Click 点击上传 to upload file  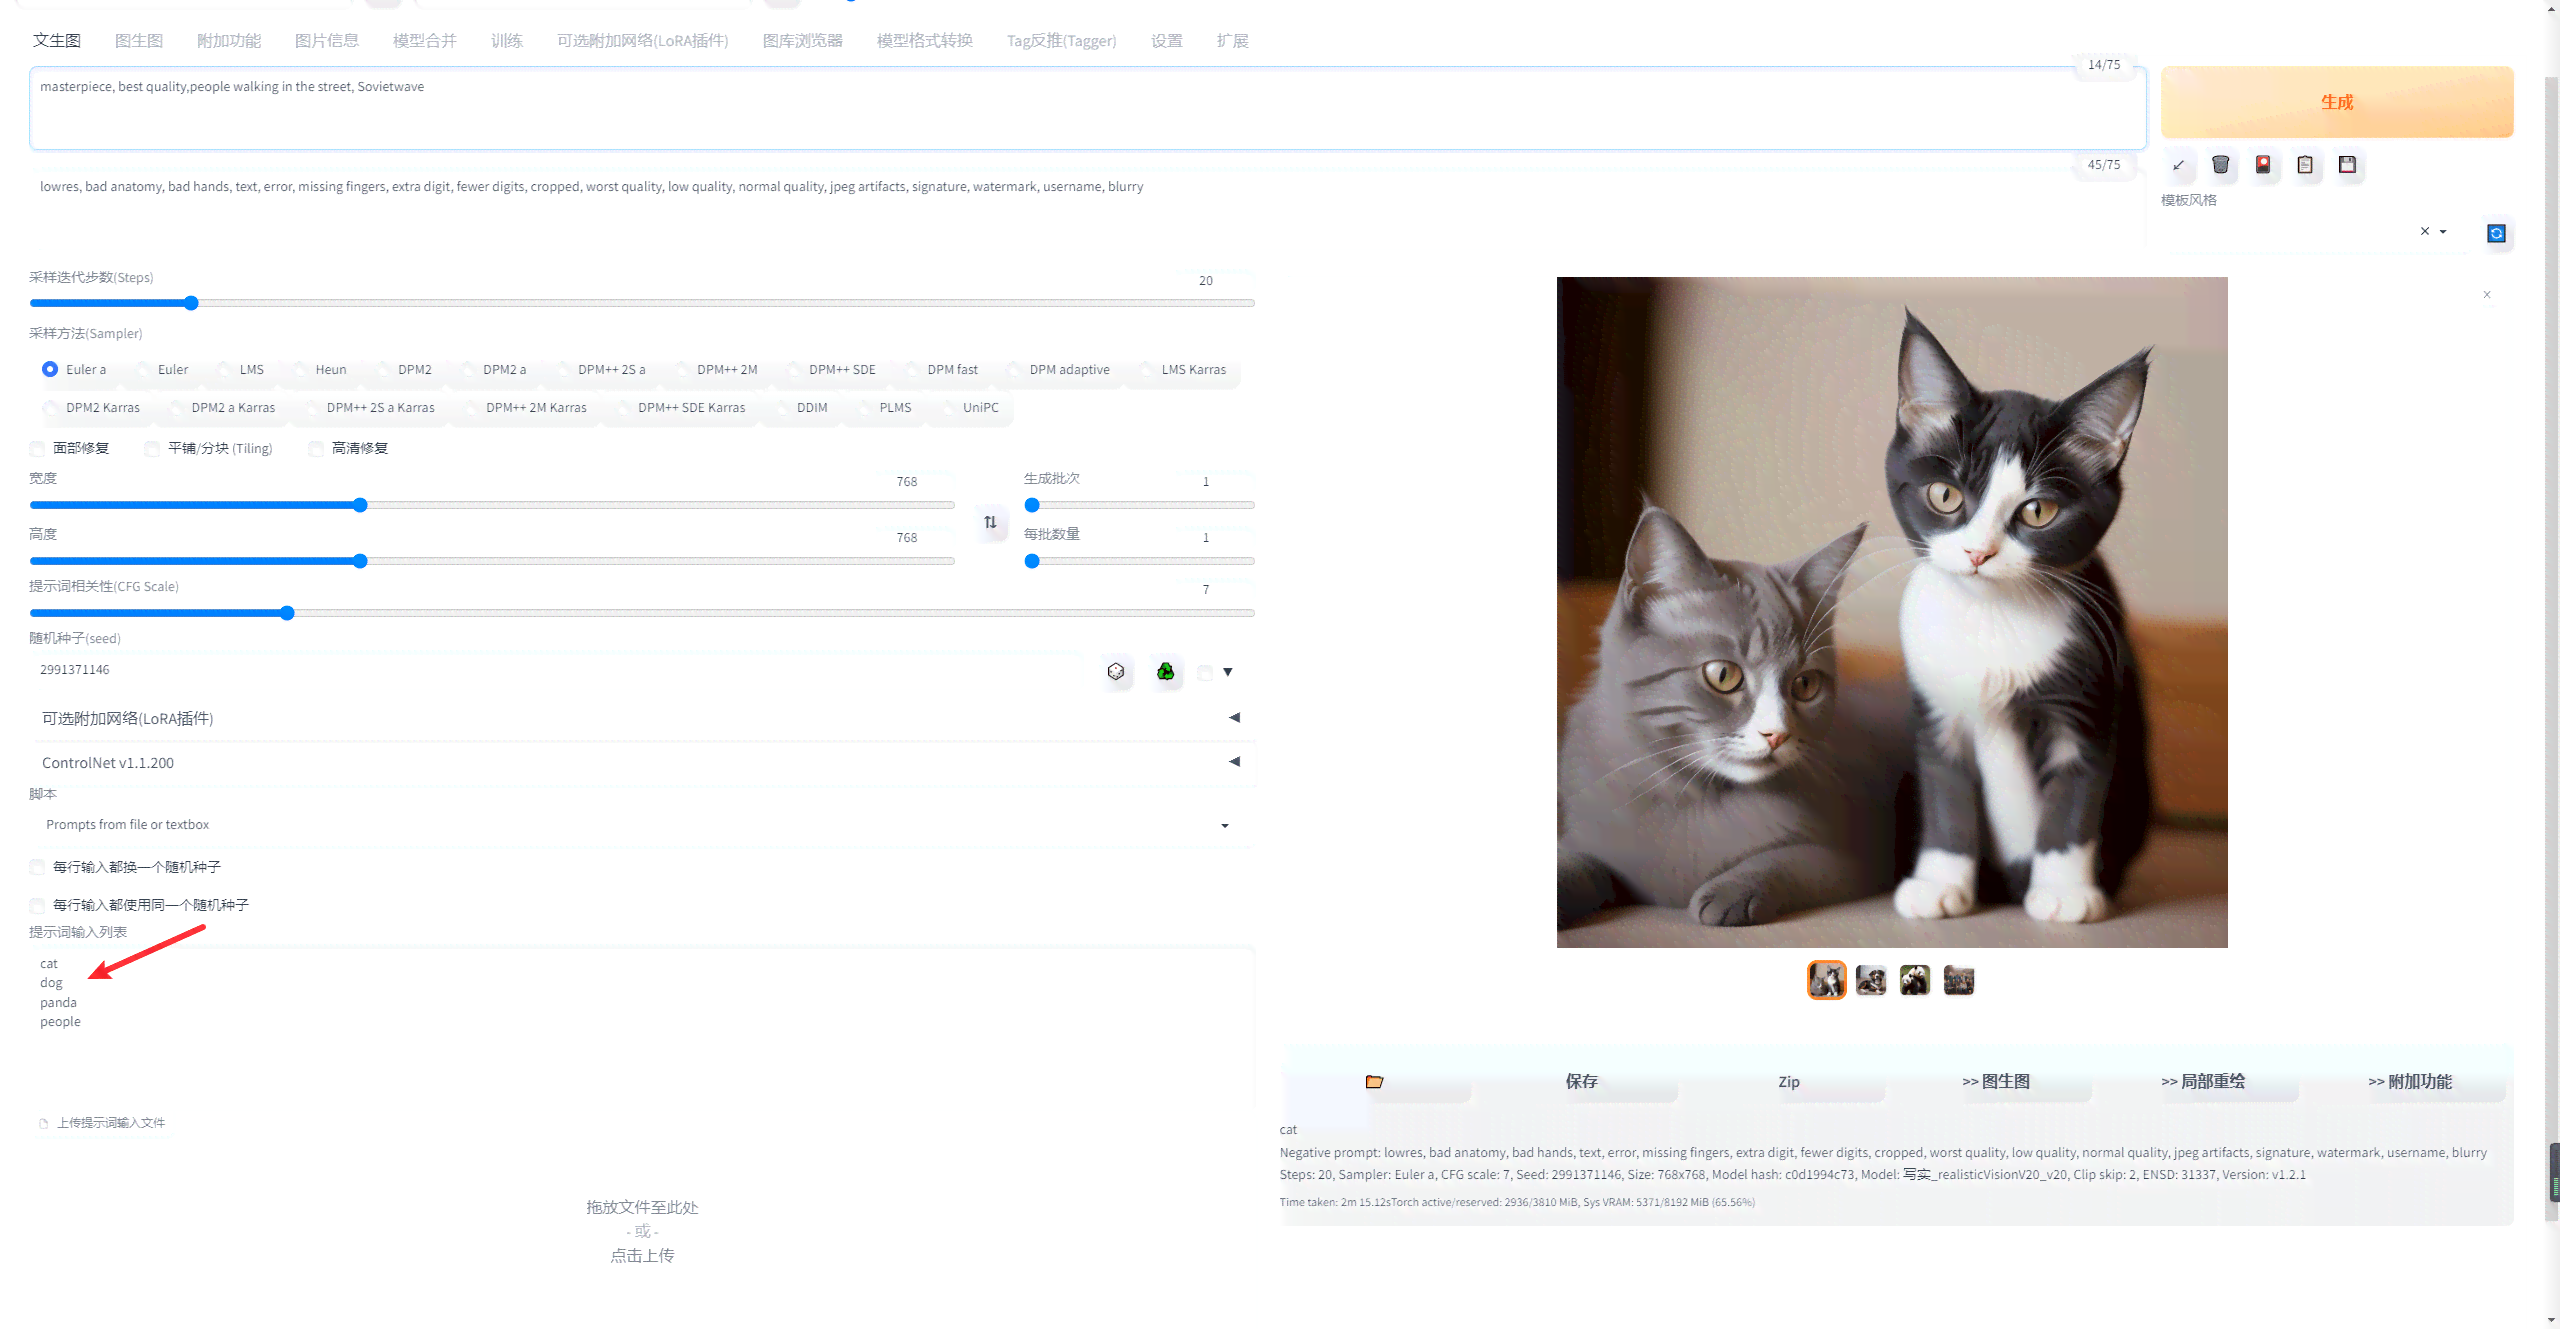[642, 1256]
